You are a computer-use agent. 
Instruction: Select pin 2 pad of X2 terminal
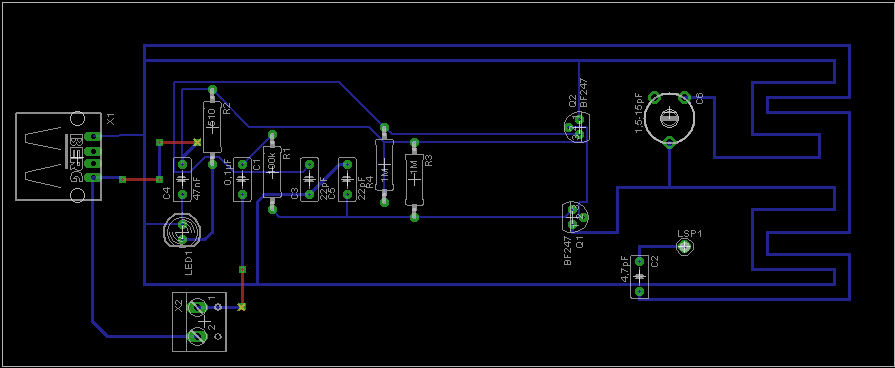pos(198,336)
